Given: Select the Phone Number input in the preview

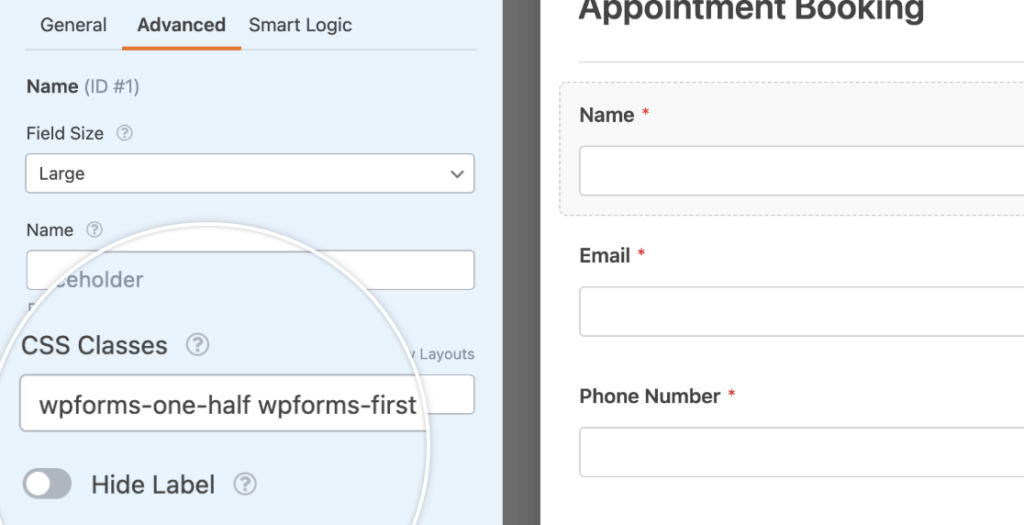Looking at the screenshot, I should (x=801, y=452).
